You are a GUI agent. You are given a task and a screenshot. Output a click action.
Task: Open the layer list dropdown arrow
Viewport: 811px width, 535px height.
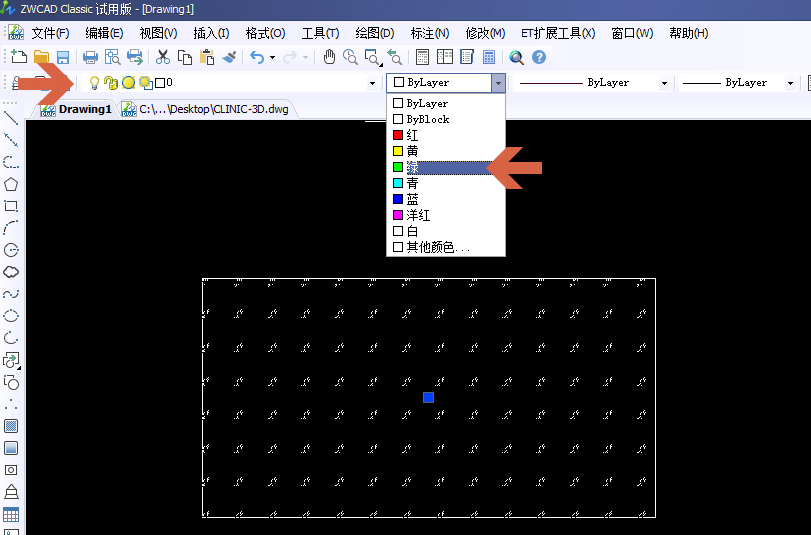point(373,83)
